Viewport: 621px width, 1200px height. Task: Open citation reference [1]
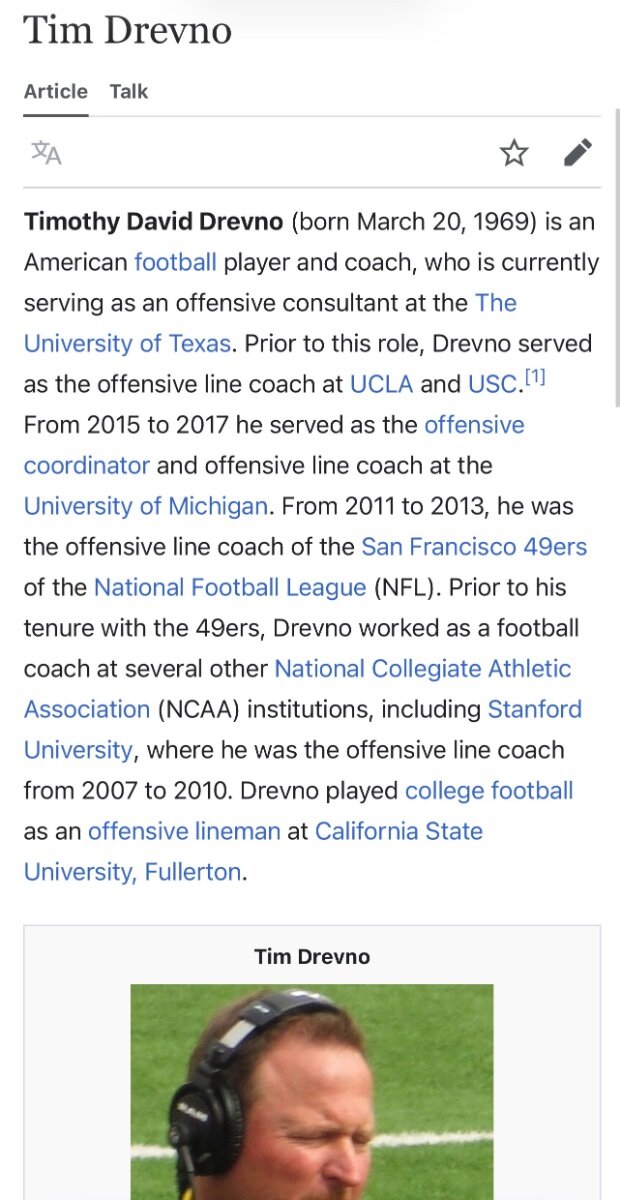pyautogui.click(x=535, y=378)
